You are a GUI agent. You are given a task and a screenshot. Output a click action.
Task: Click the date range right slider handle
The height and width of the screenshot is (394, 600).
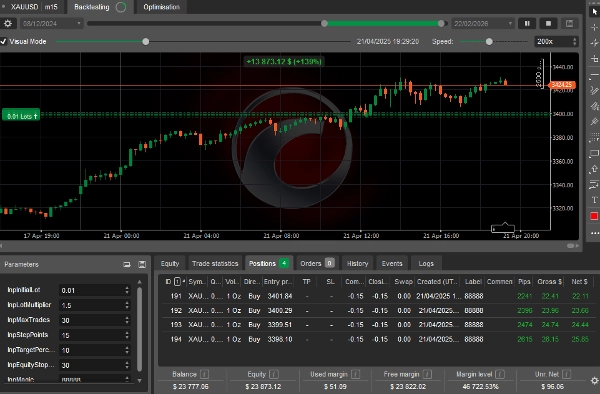pyautogui.click(x=441, y=23)
